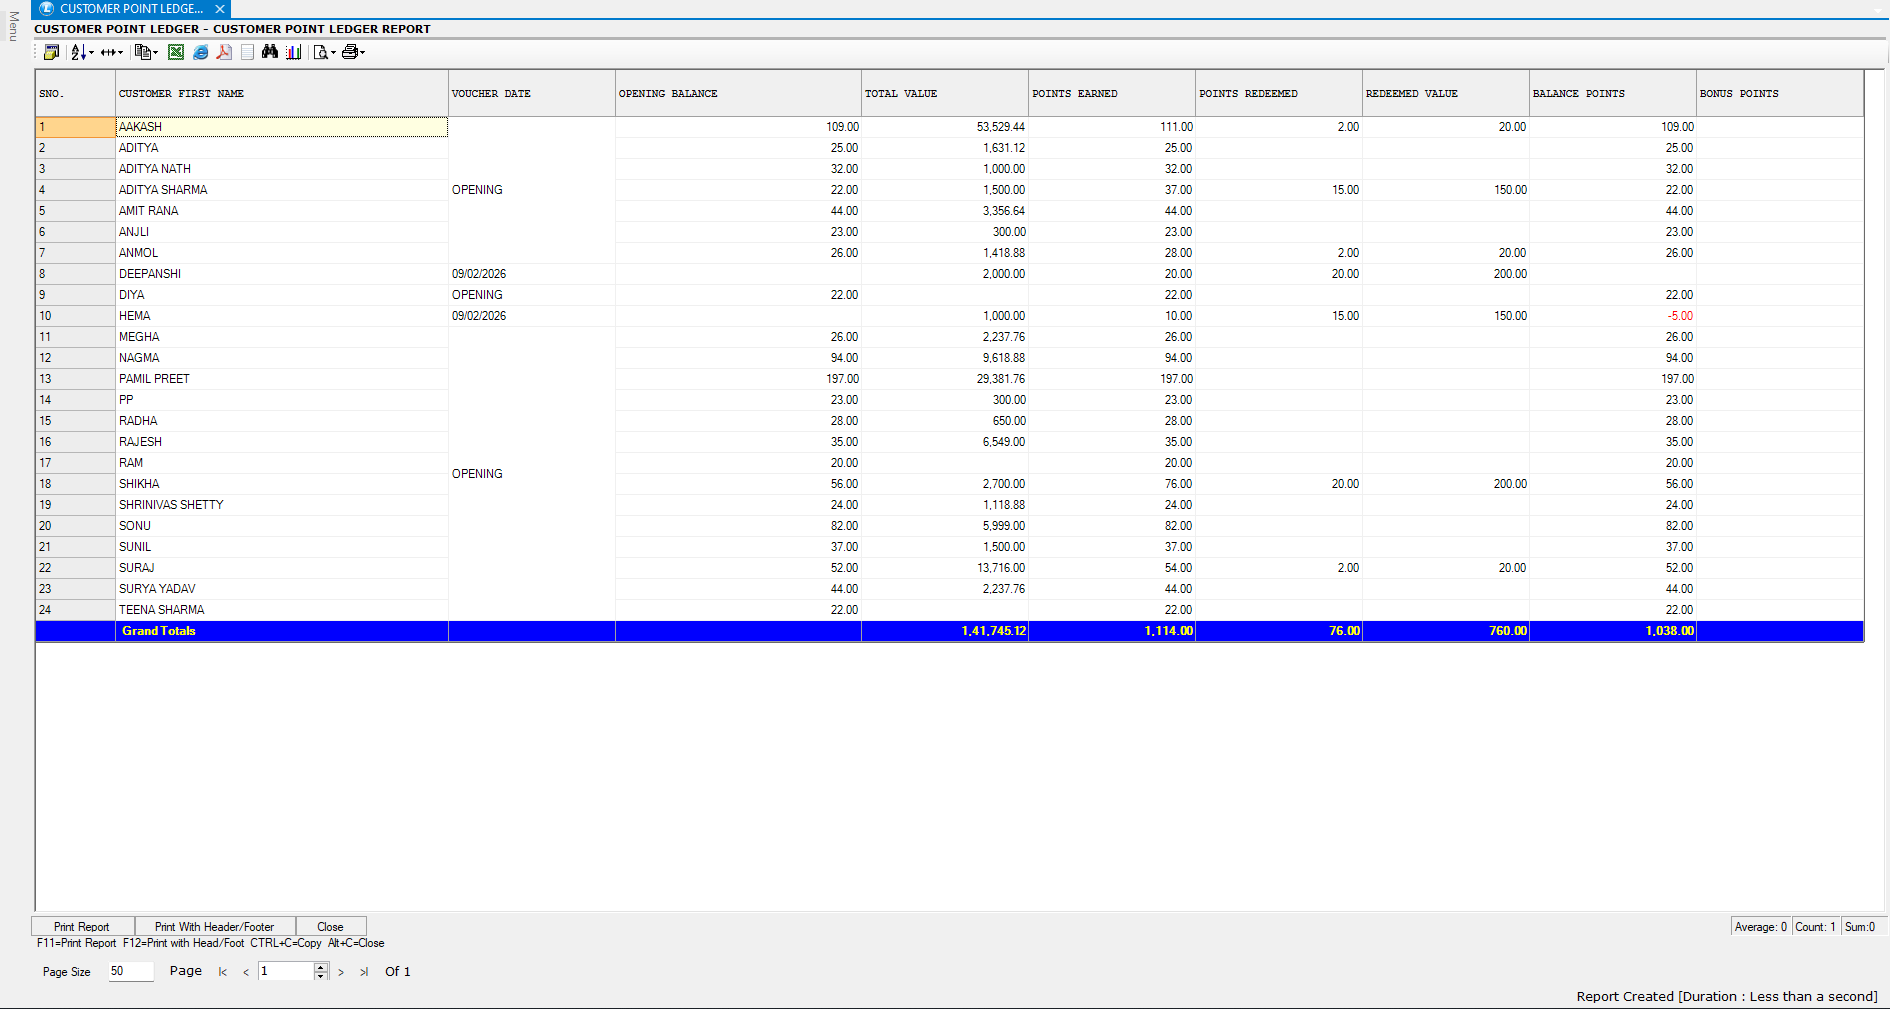Expand the copy options dropdown arrow
This screenshot has height=1009, width=1890.
point(156,53)
